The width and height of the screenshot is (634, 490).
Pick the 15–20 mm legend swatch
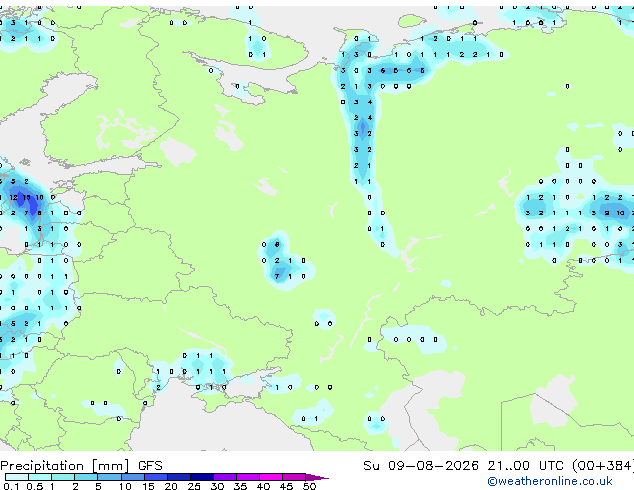(x=156, y=477)
